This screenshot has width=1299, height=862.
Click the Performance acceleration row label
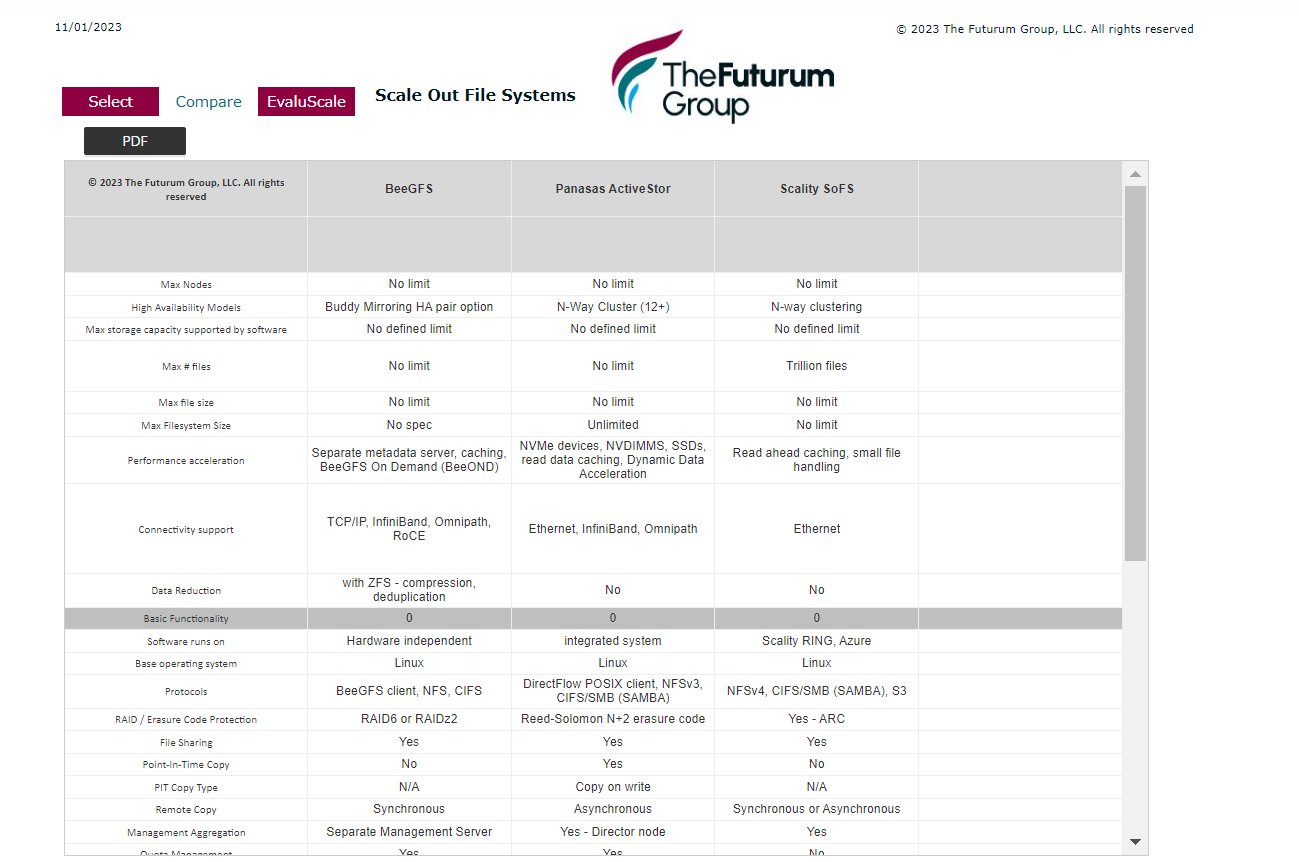(x=186, y=461)
